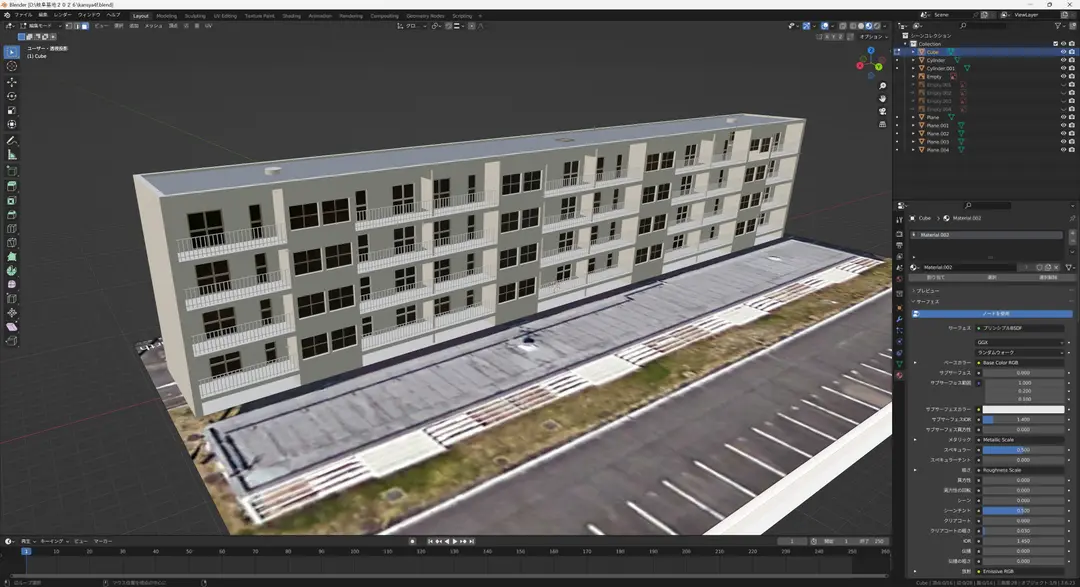Switch to the Modeling workspace tab
The width and height of the screenshot is (1080, 587).
pos(167,16)
